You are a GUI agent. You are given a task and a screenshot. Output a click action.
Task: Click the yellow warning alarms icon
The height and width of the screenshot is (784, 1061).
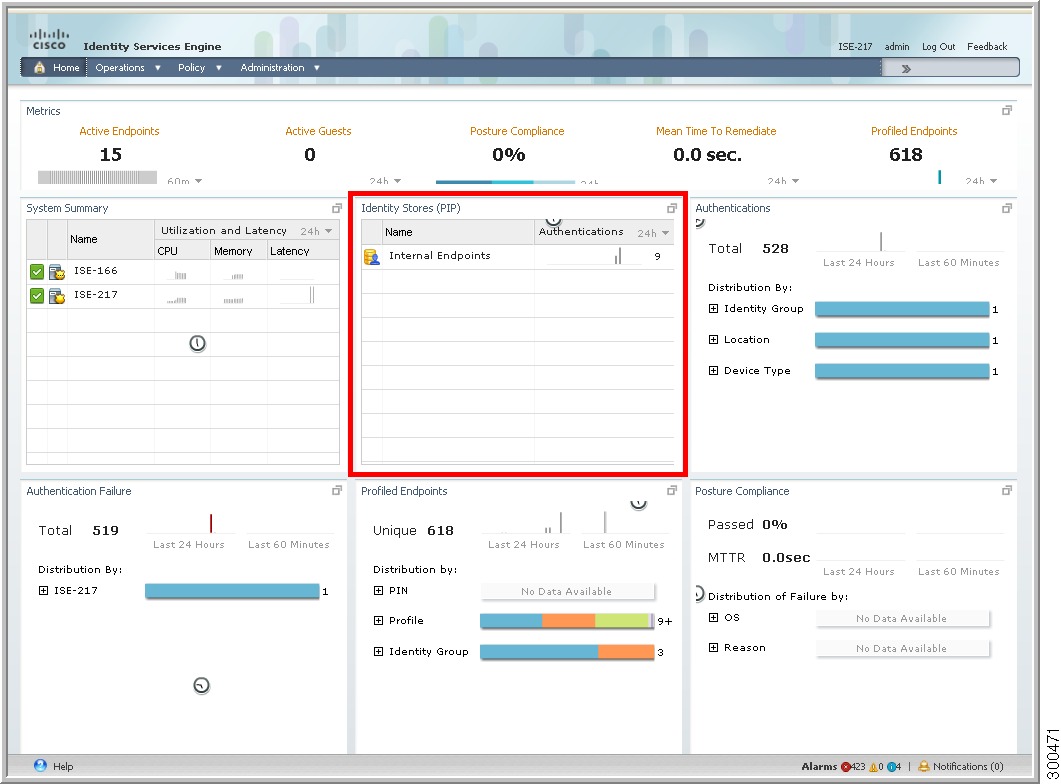coord(873,766)
